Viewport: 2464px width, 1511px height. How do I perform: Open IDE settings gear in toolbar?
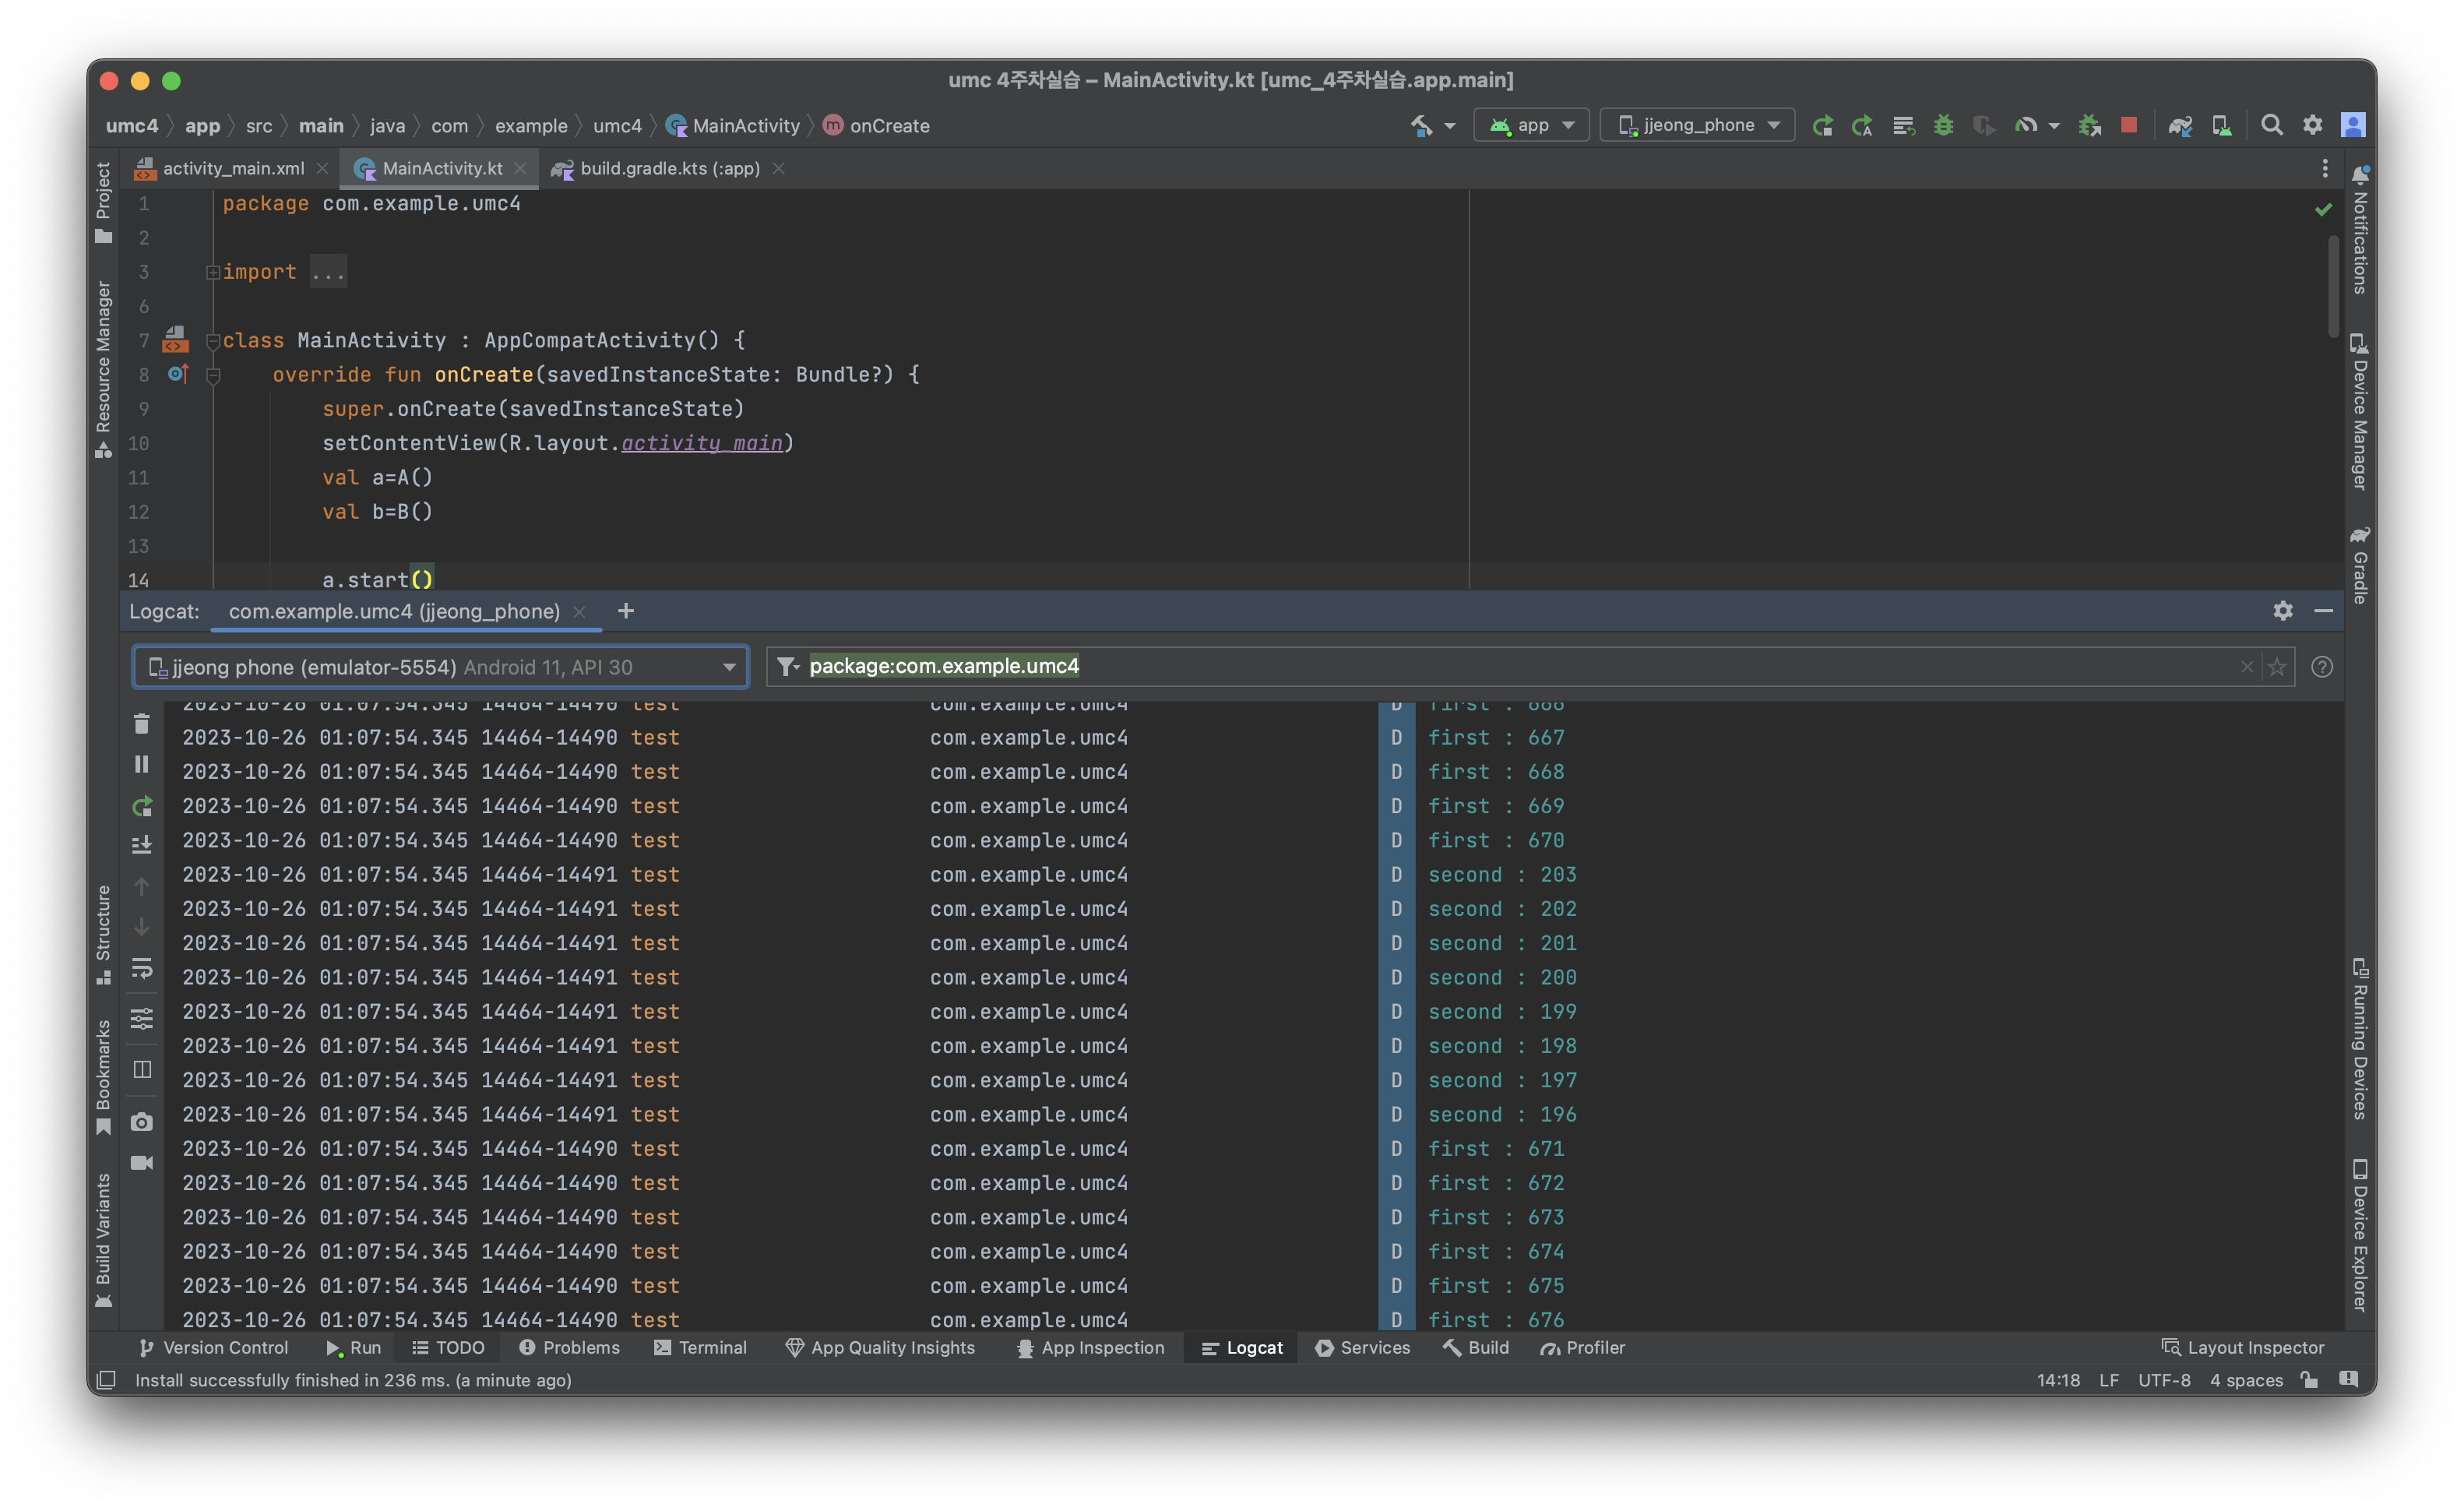2313,125
